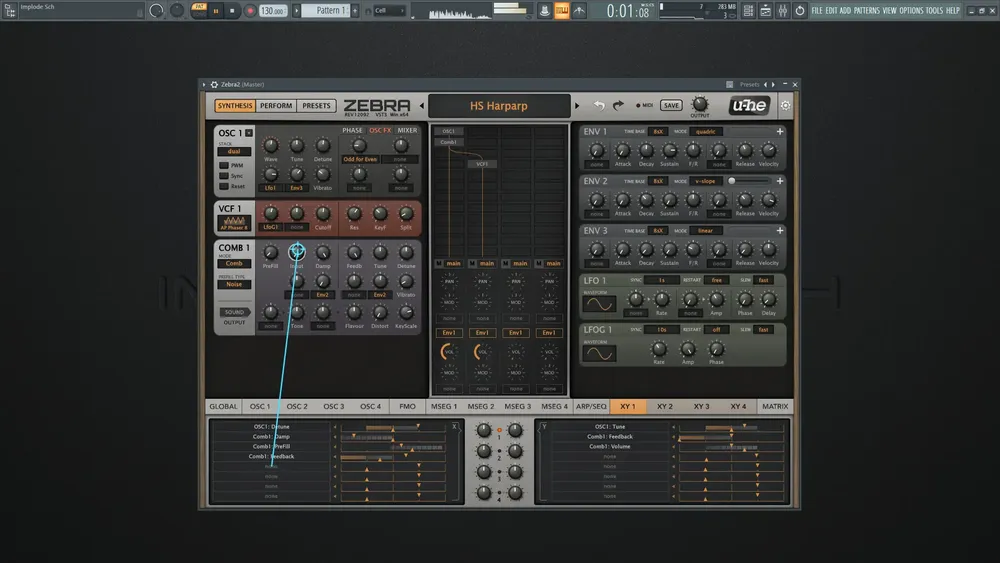Image resolution: width=1000 pixels, height=563 pixels.
Task: Add a stage with ENV 1 plus icon
Action: click(x=779, y=131)
